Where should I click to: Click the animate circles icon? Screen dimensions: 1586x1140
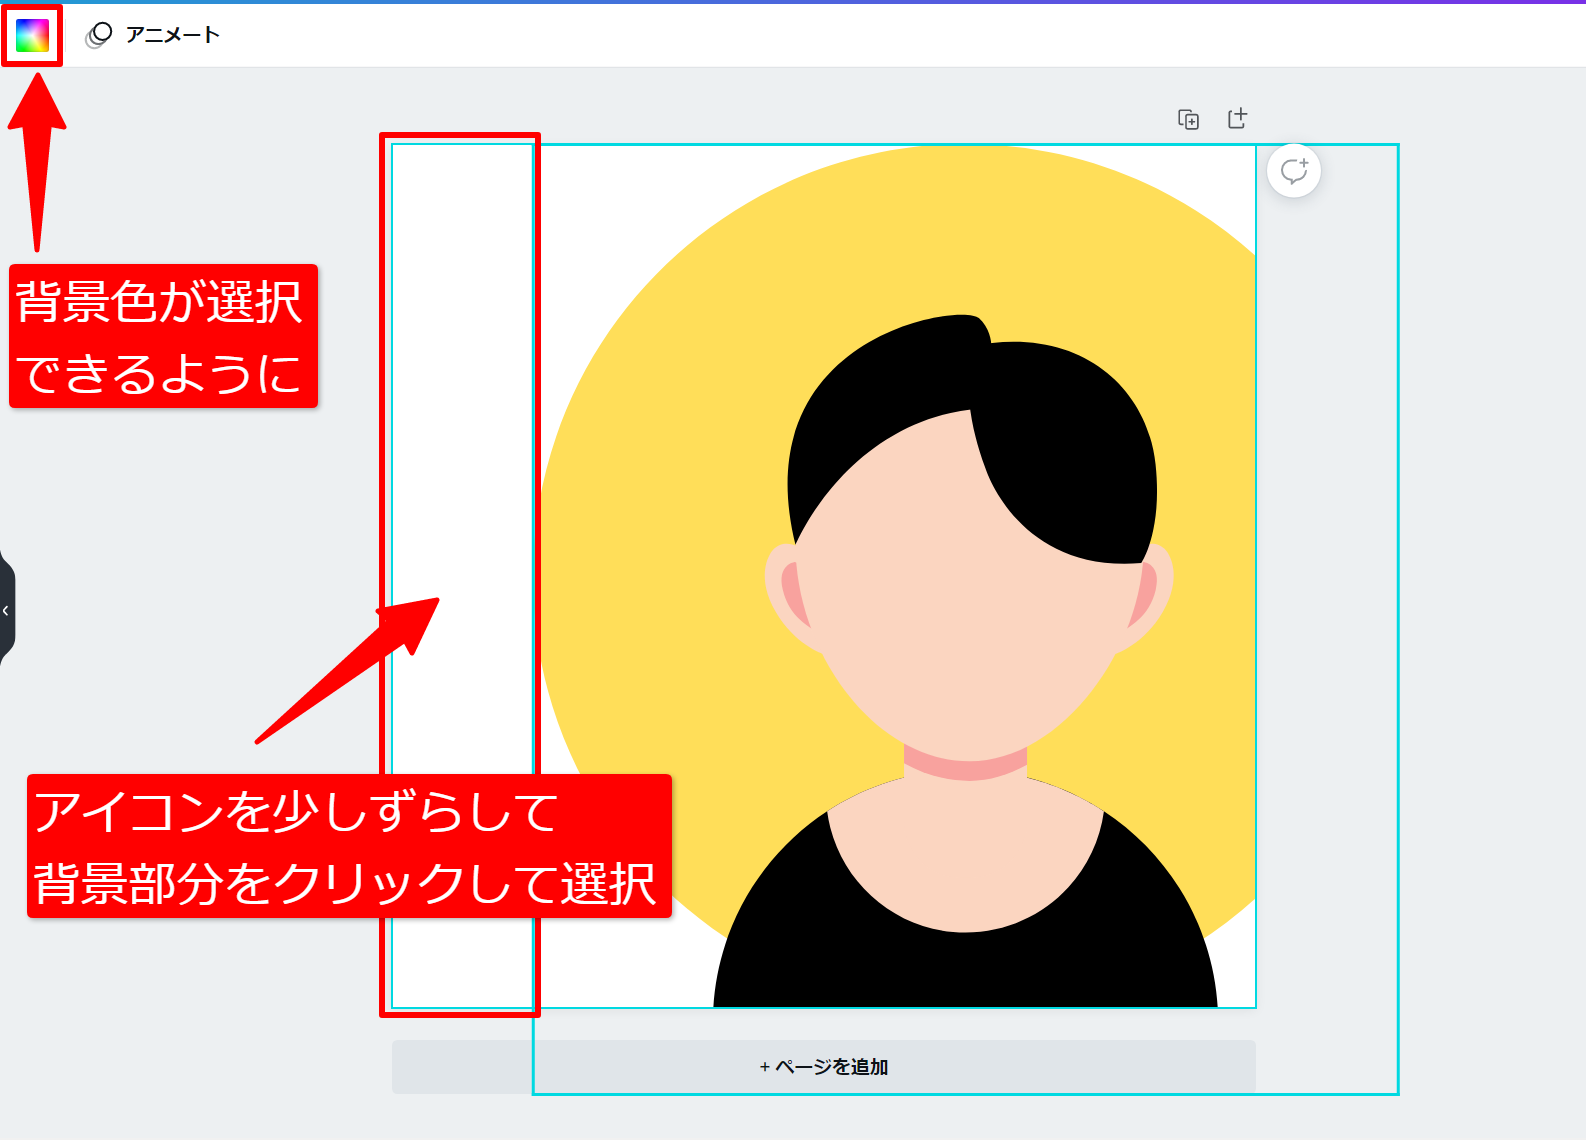(98, 35)
